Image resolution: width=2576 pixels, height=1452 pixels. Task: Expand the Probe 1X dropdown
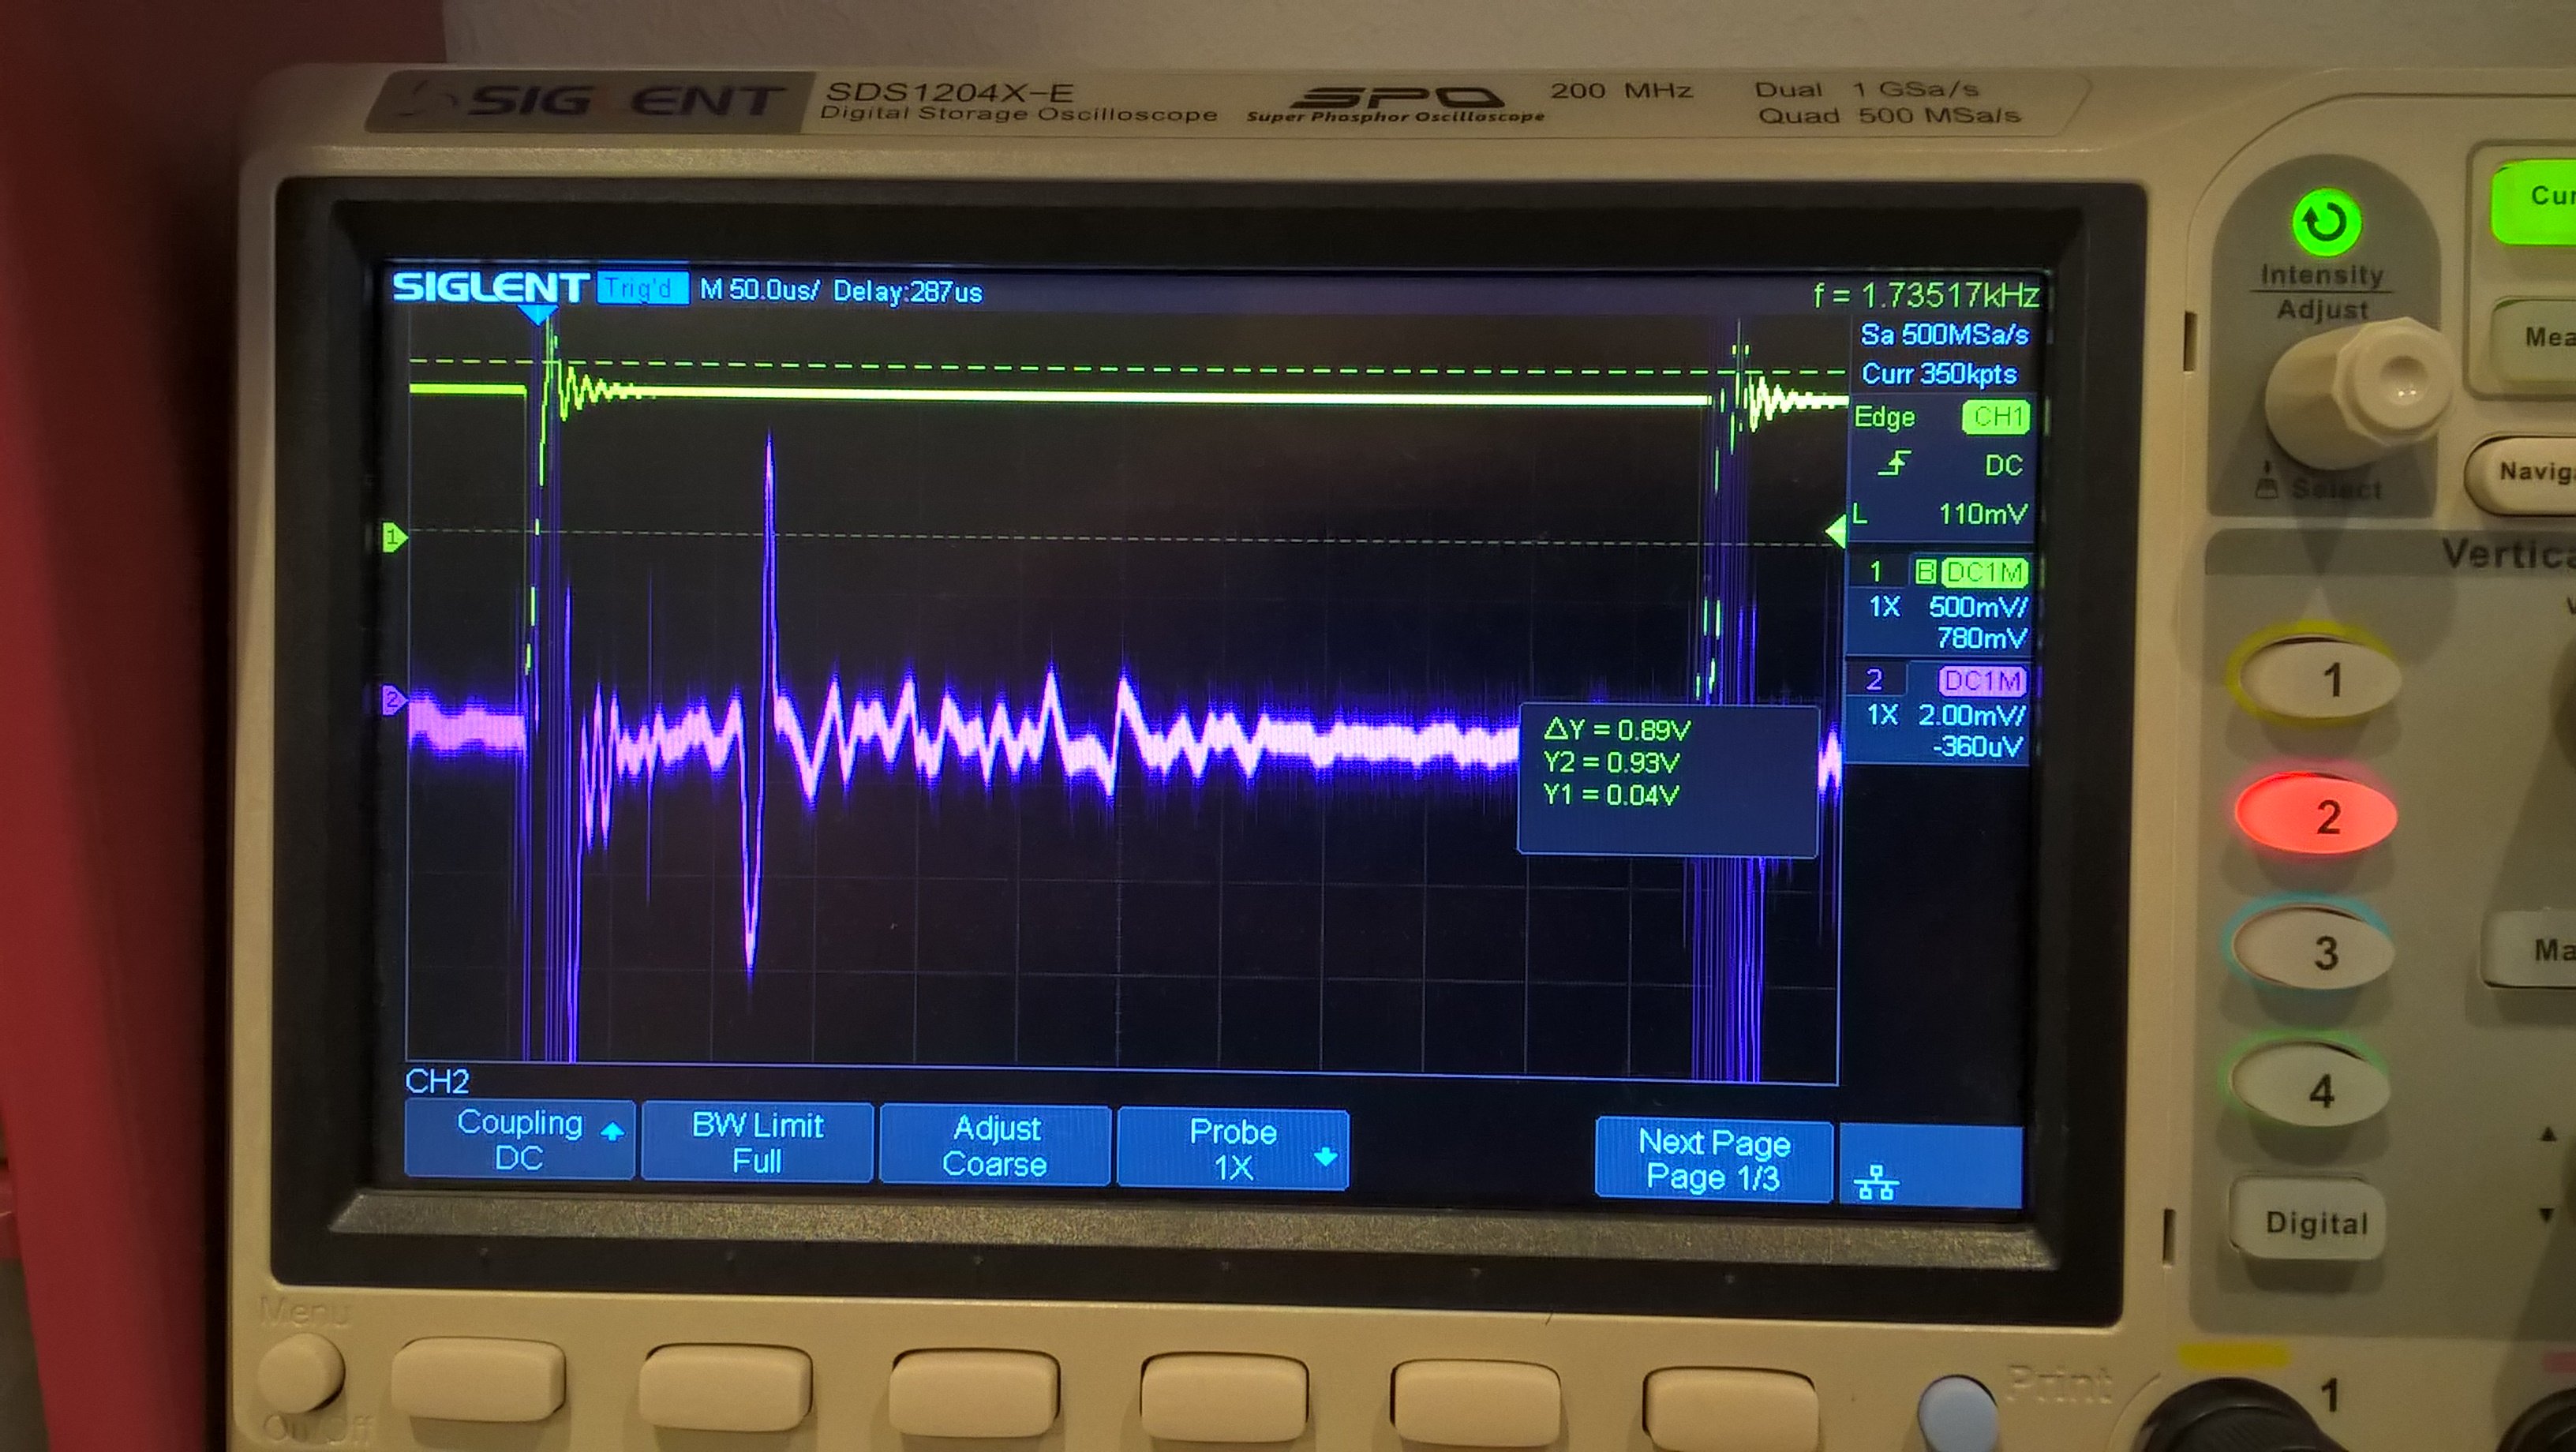pos(1232,1149)
